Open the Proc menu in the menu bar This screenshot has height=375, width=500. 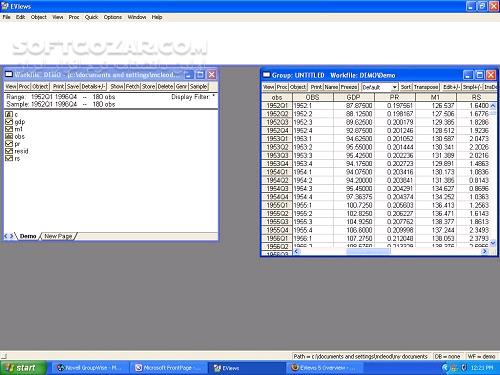point(74,17)
